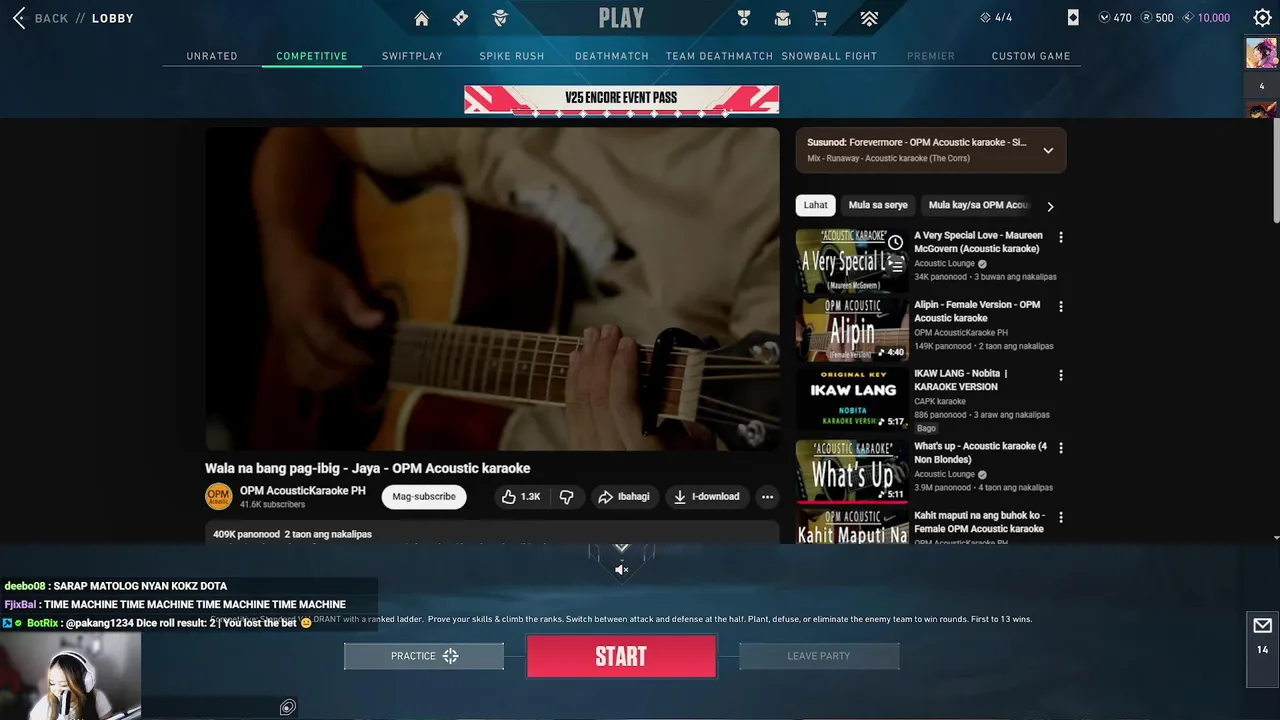Click the overlay icon at bottom left
The width and height of the screenshot is (1280, 720).
pos(287,707)
